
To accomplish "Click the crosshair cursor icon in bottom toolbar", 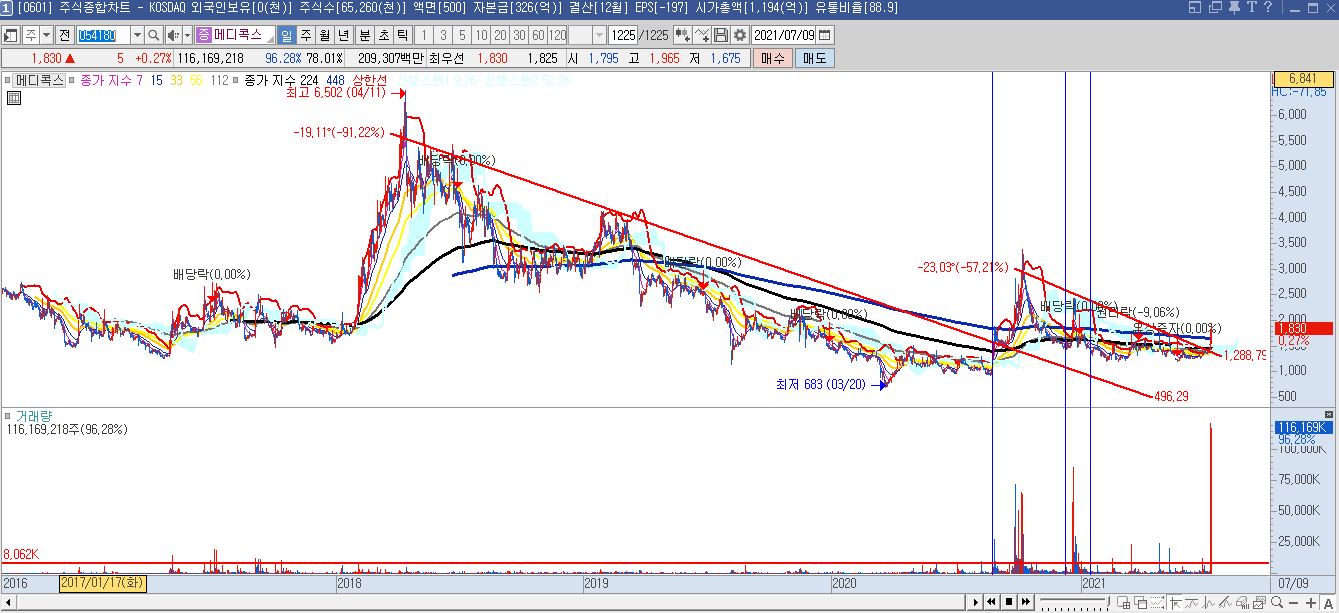I will (x=1175, y=602).
